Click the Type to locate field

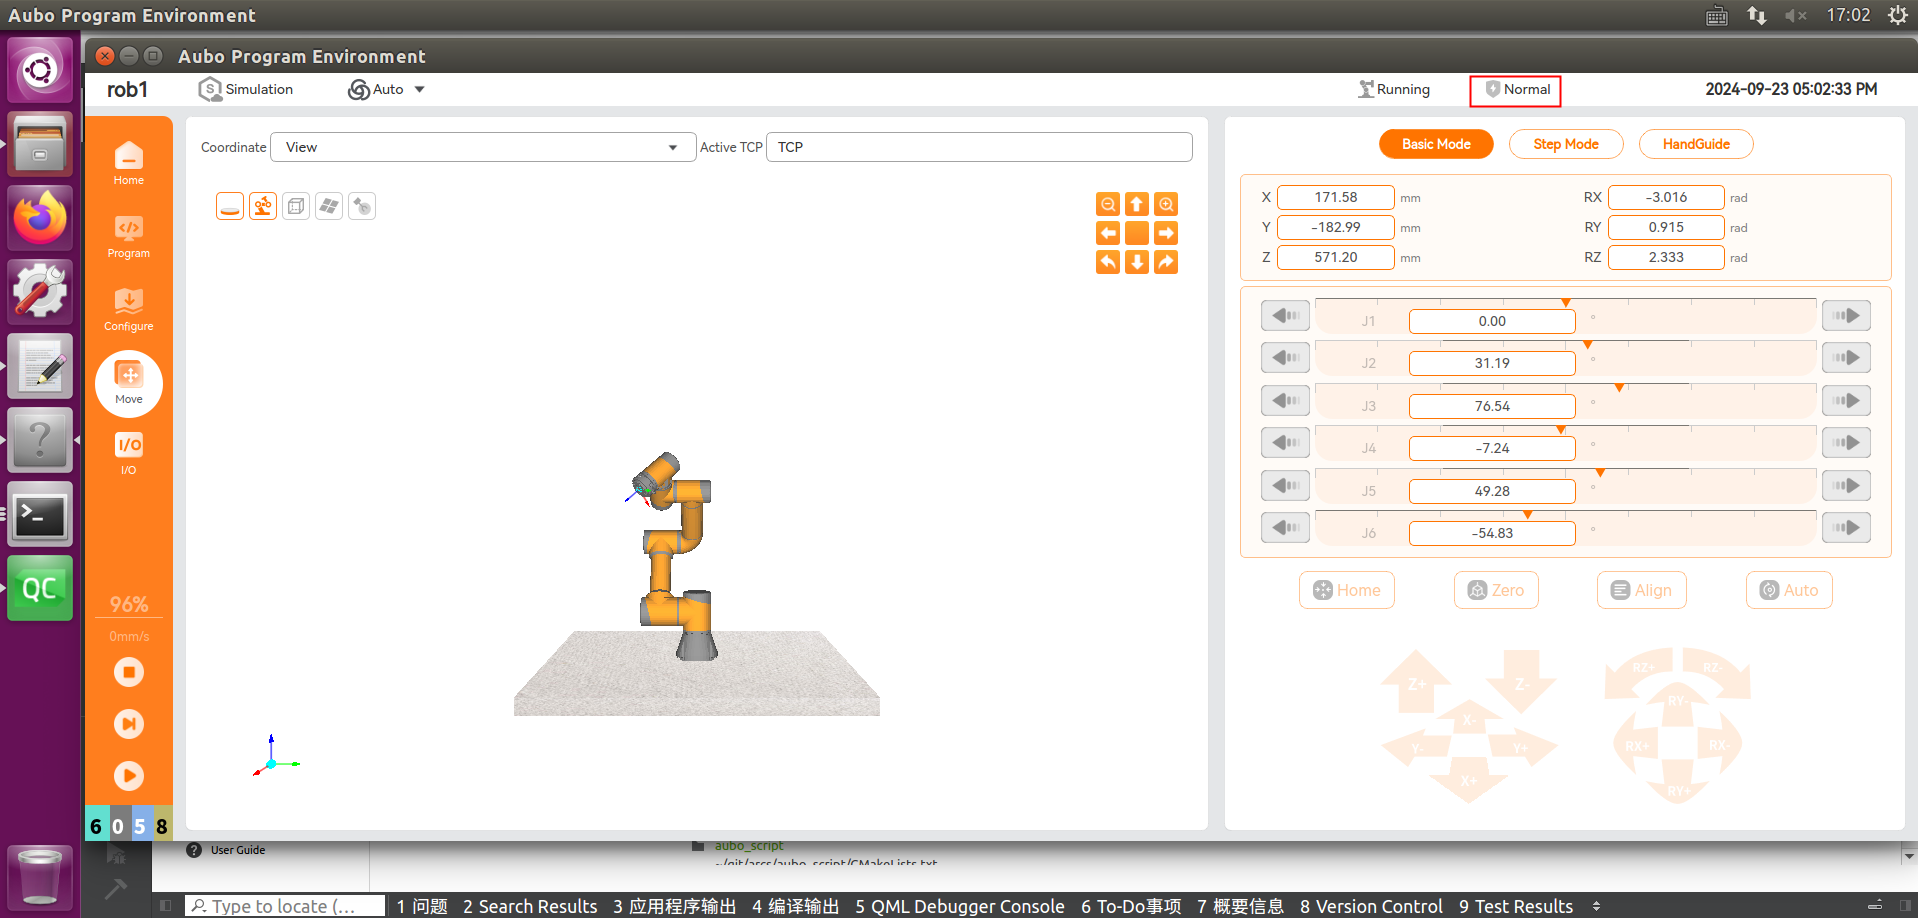tap(285, 906)
